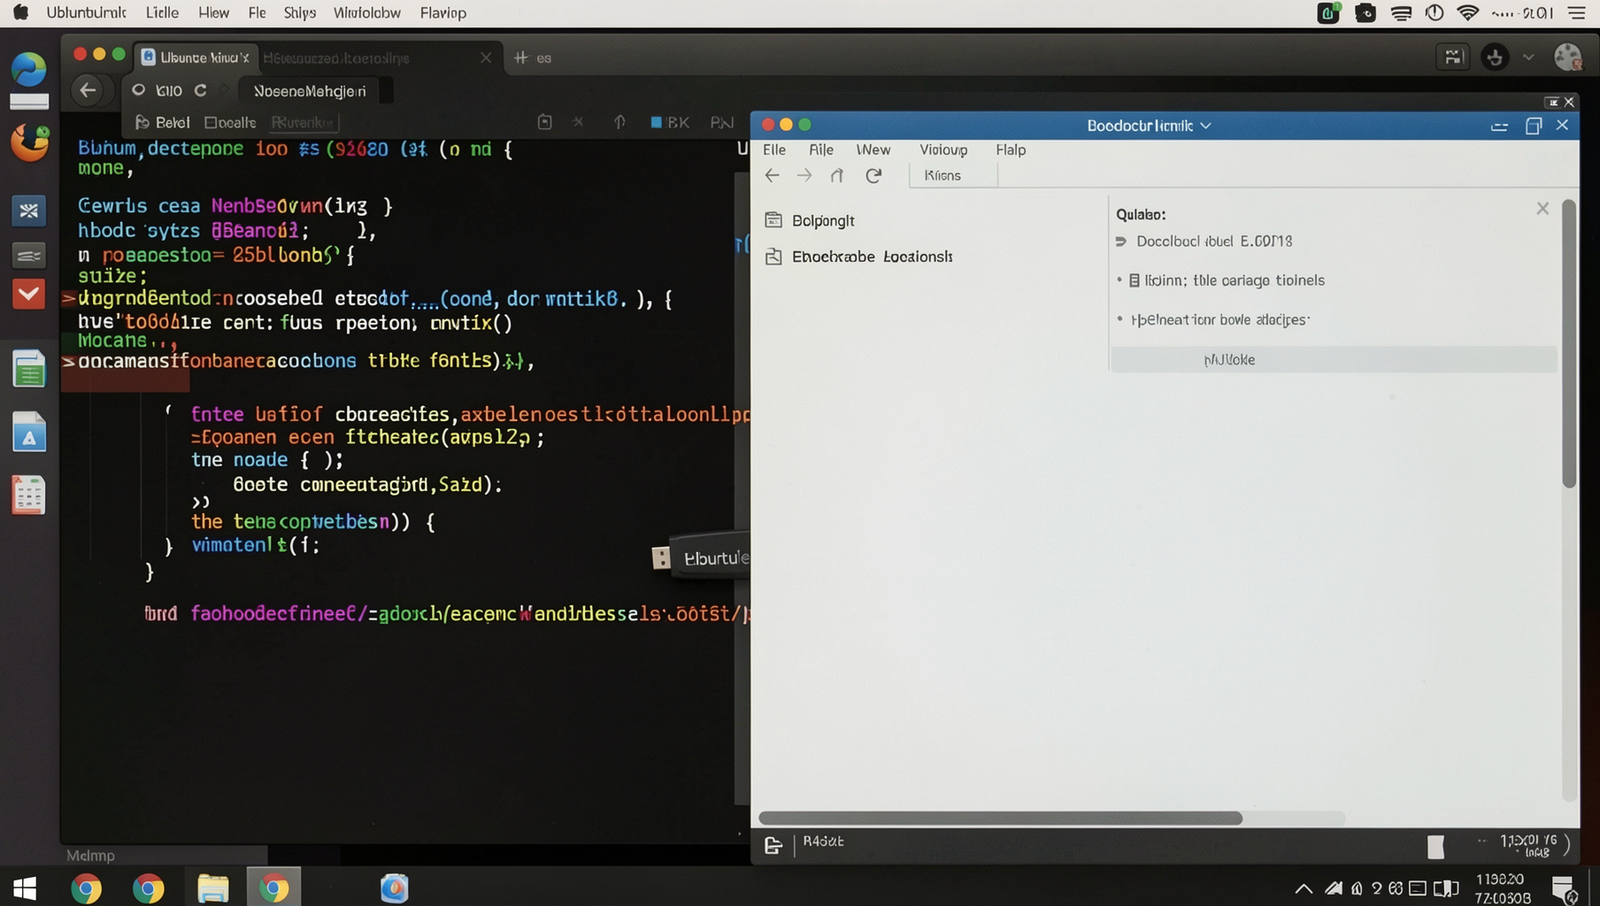Image resolution: width=1600 pixels, height=906 pixels.
Task: Open the green document dock icon
Action: pyautogui.click(x=29, y=369)
